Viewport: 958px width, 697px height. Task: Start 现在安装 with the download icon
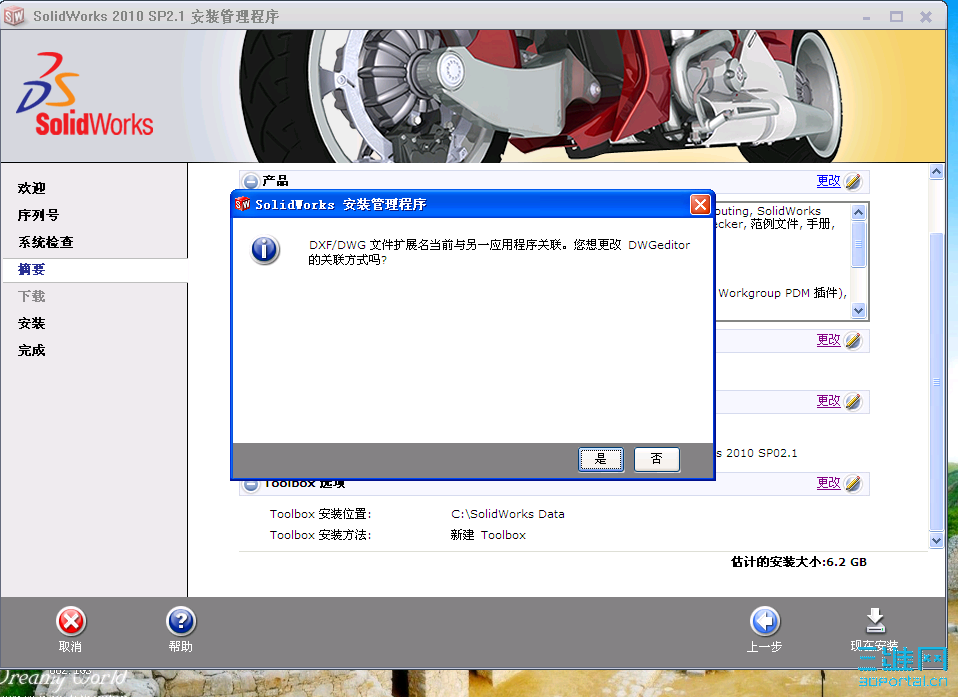(x=875, y=621)
